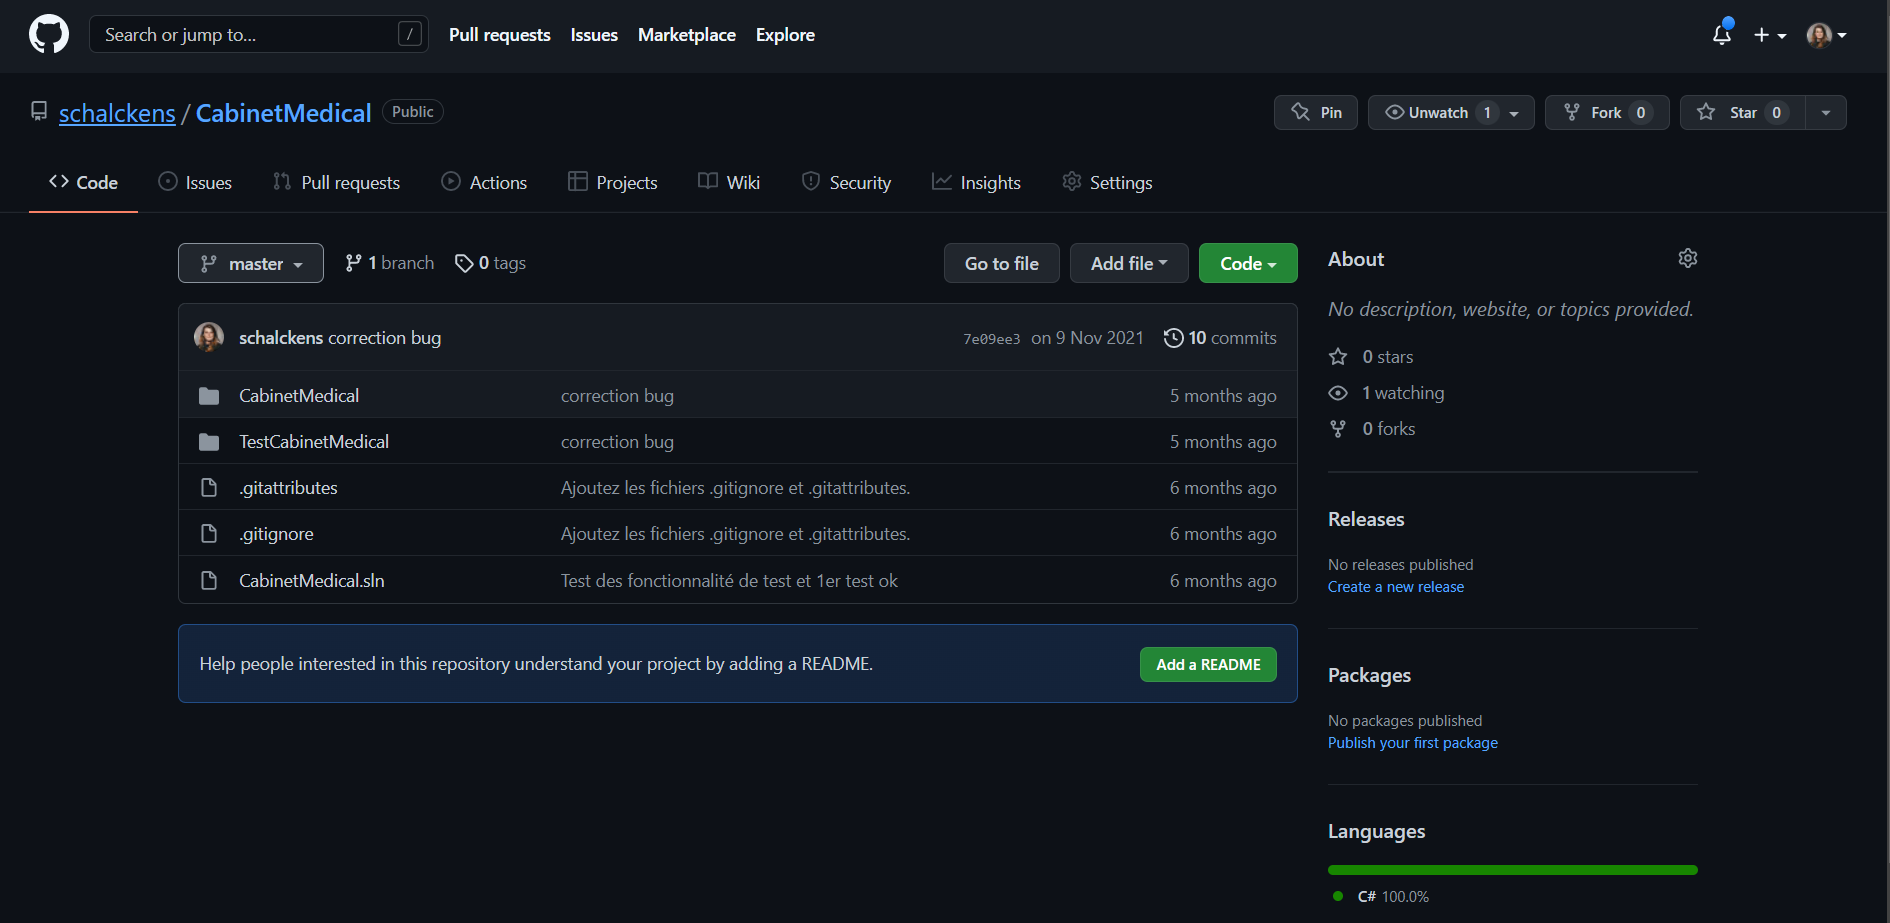Screen dimensions: 1890x923
Task: Expand the Unwatch options dropdown arrow
Action: (1514, 113)
